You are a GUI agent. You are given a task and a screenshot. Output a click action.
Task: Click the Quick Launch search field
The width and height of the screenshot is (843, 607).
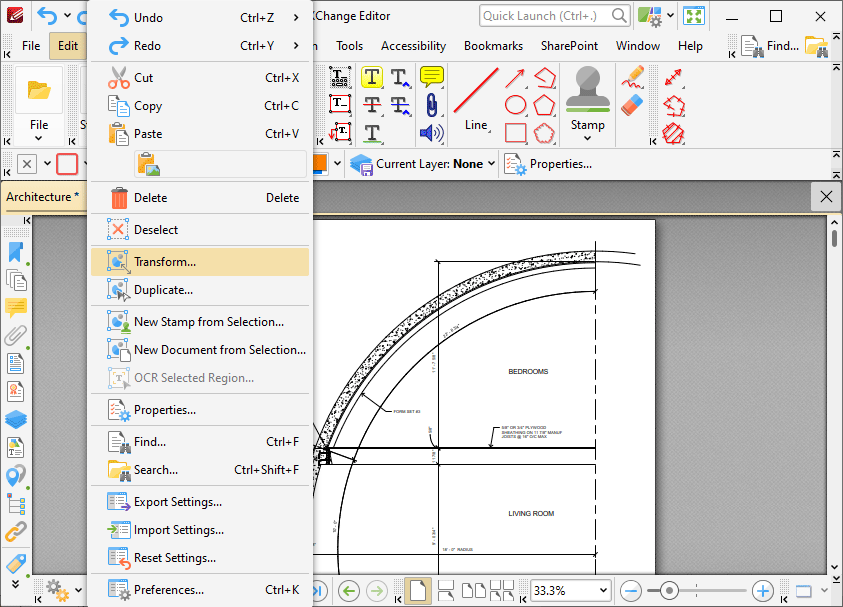[554, 16]
